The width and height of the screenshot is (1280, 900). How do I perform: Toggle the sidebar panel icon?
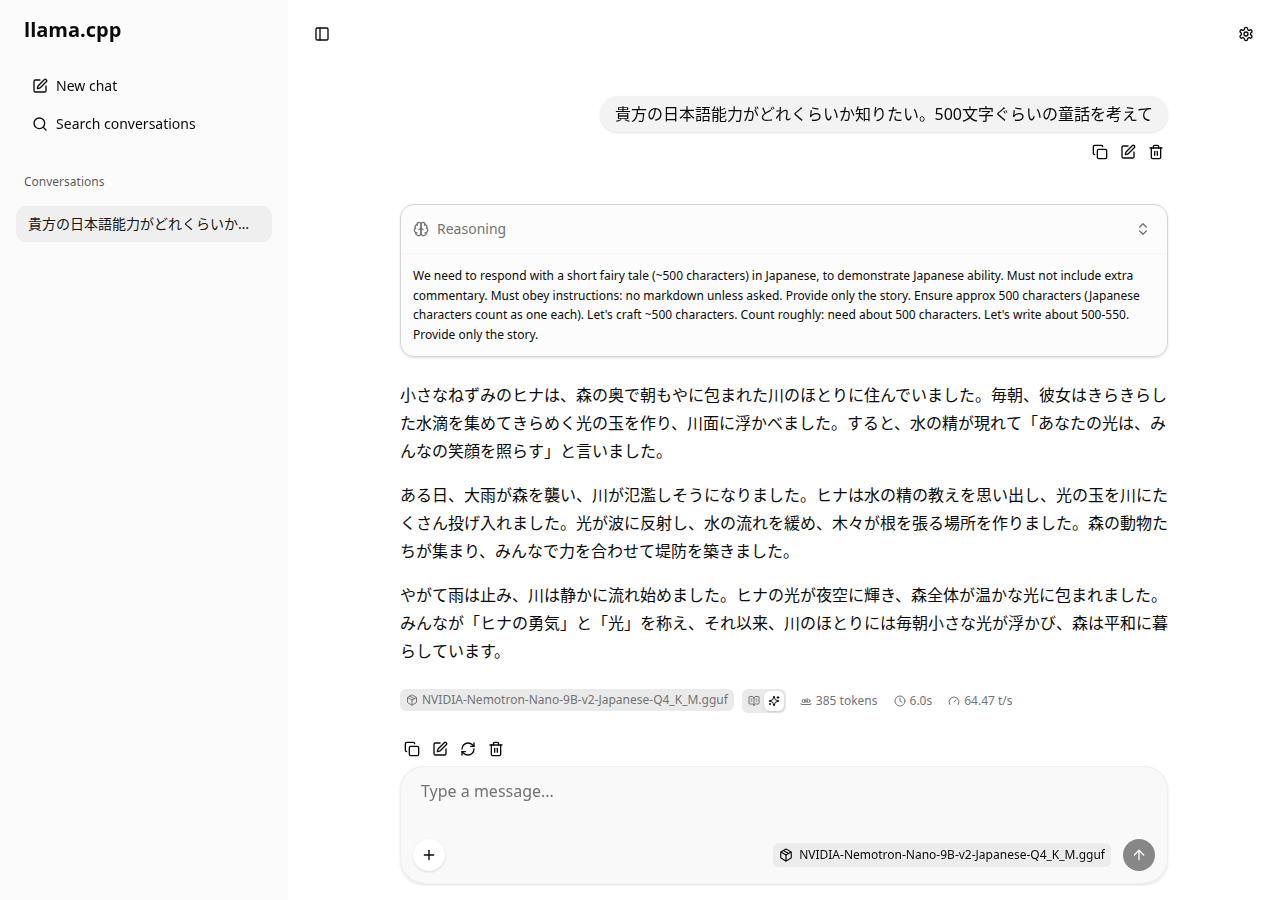pos(322,34)
